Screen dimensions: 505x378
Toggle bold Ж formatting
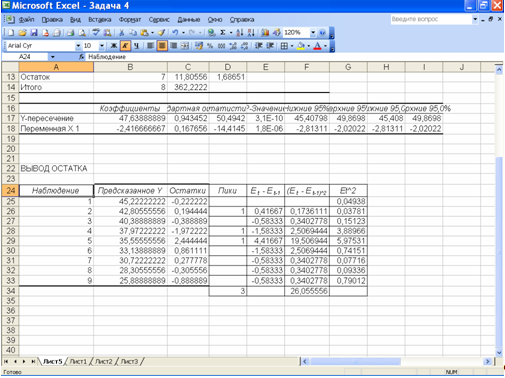coord(114,46)
